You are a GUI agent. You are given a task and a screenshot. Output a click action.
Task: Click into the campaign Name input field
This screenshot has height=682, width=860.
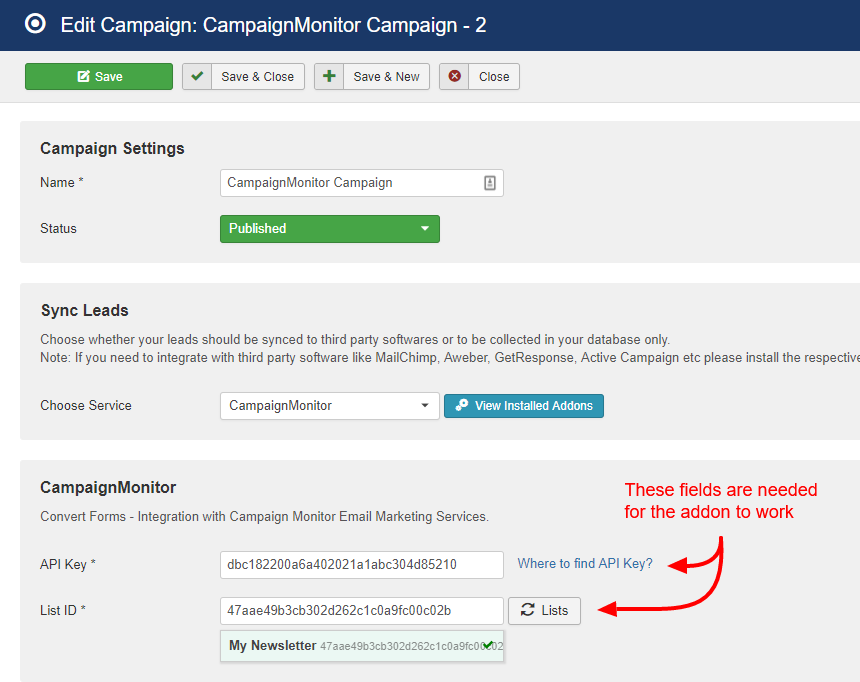(x=361, y=183)
